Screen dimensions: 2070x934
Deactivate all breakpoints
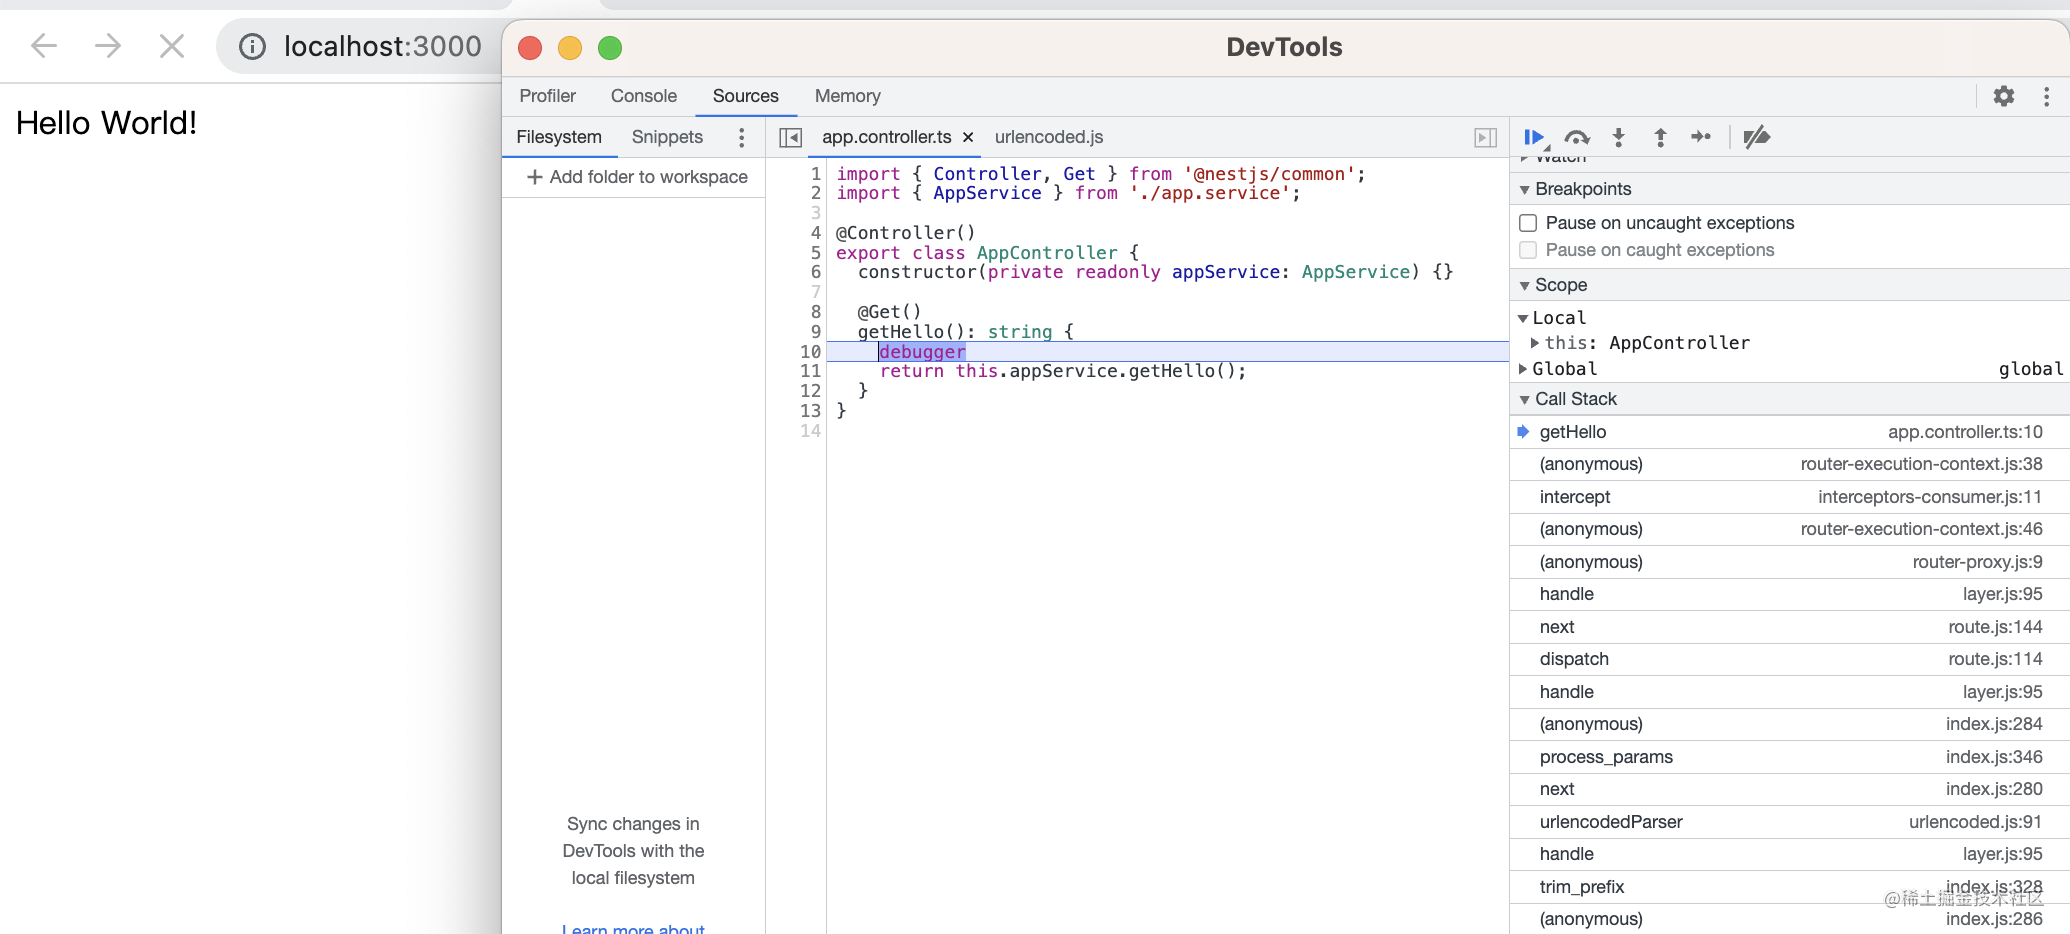click(1756, 138)
